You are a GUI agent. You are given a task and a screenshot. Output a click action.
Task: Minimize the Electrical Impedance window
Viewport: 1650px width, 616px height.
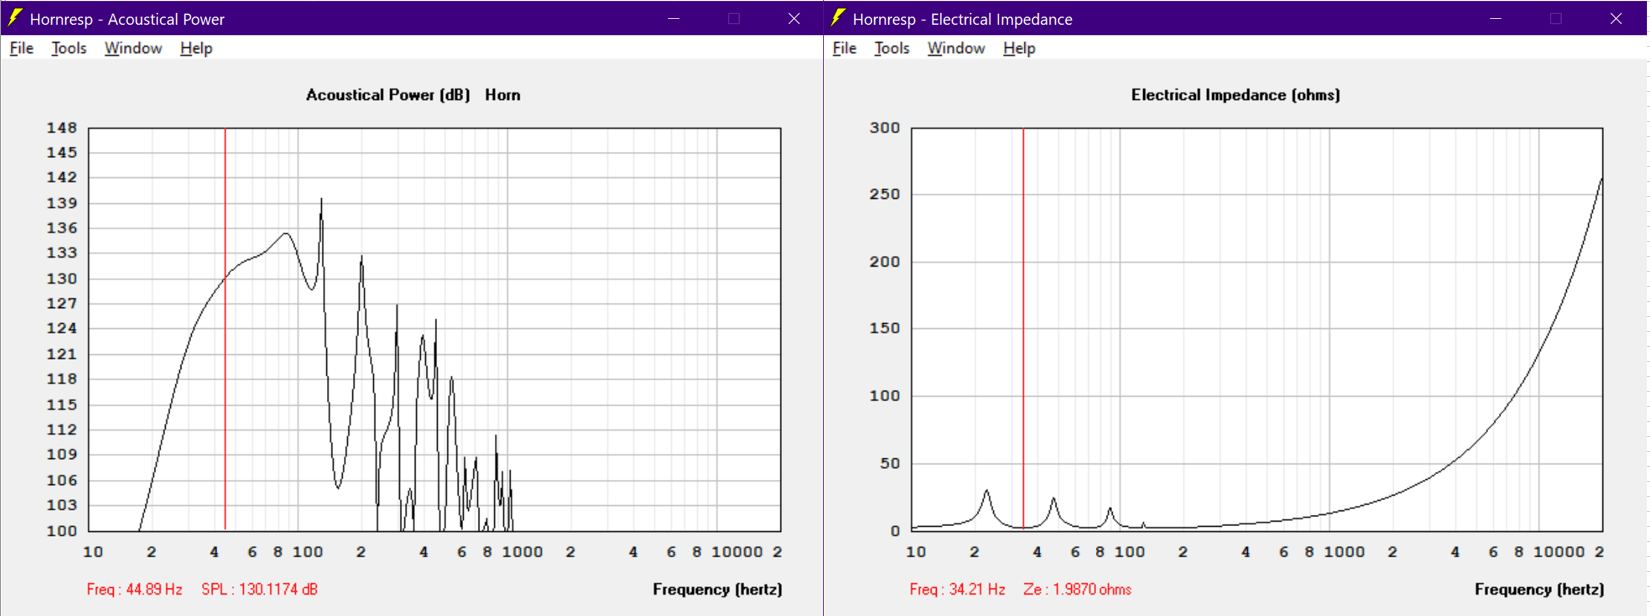tap(1496, 18)
